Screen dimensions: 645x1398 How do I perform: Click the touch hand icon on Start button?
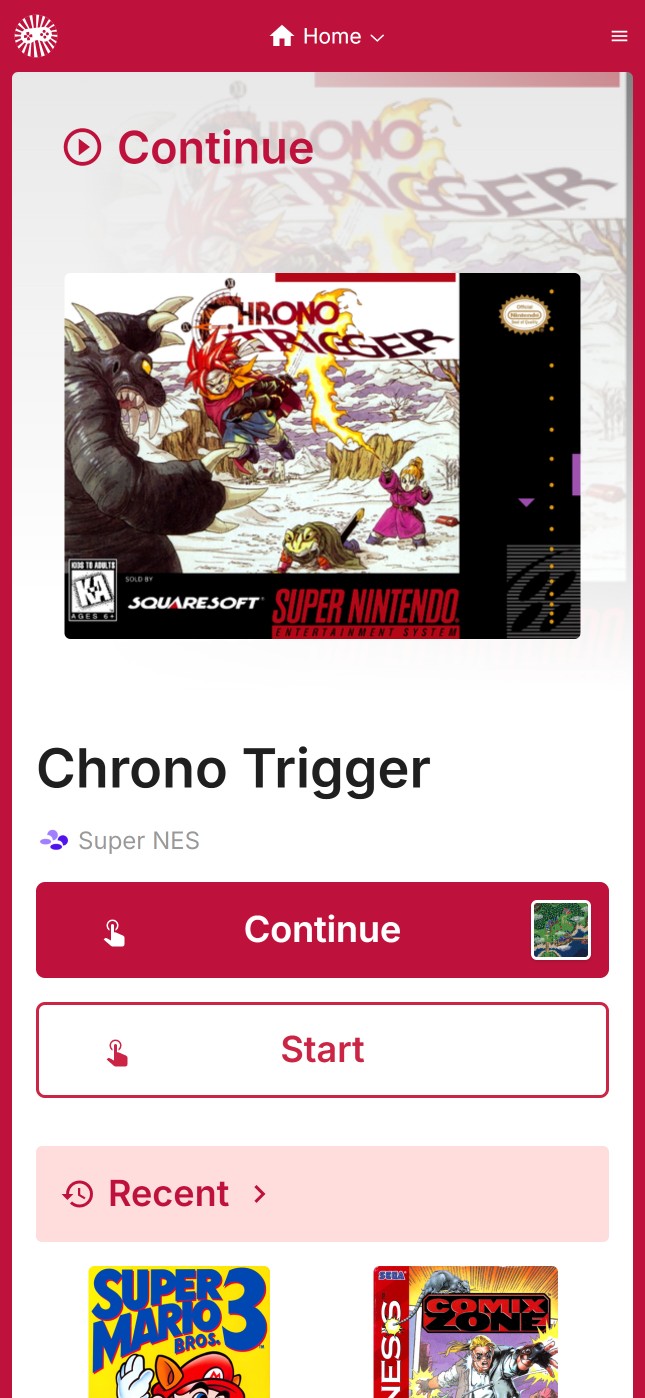tap(117, 1052)
